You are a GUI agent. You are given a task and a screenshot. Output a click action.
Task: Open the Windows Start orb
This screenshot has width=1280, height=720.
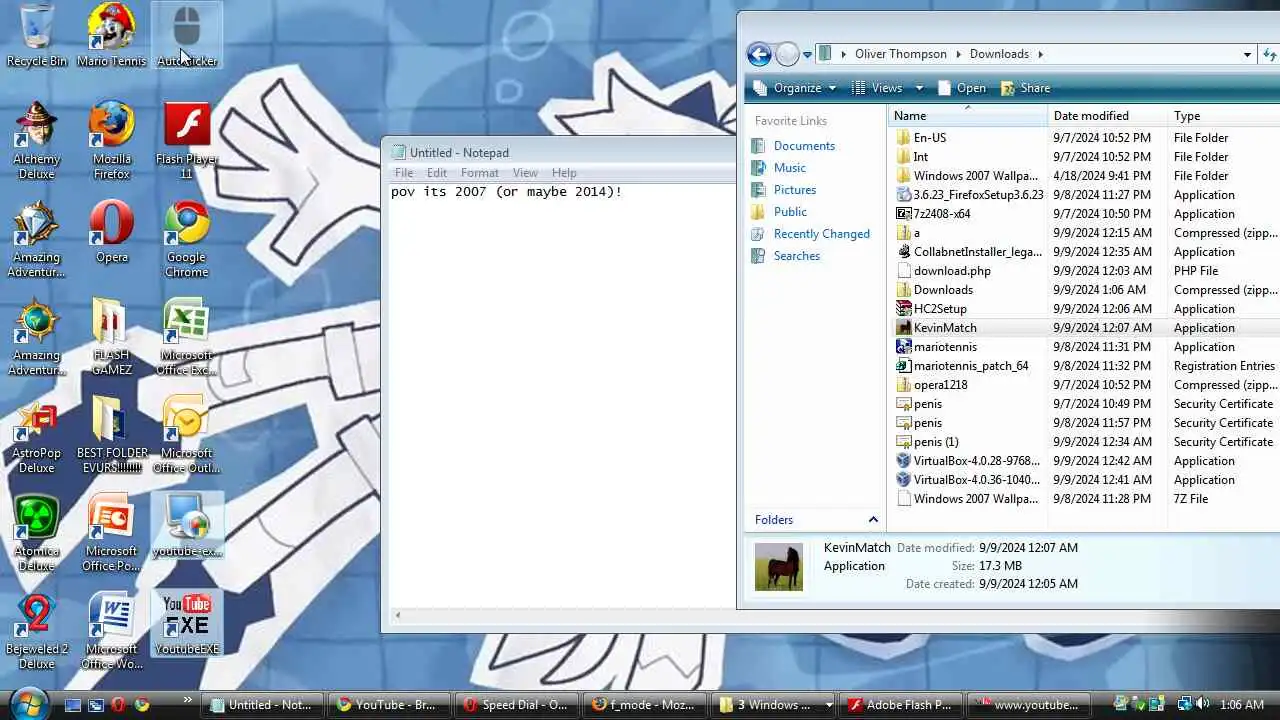28,704
